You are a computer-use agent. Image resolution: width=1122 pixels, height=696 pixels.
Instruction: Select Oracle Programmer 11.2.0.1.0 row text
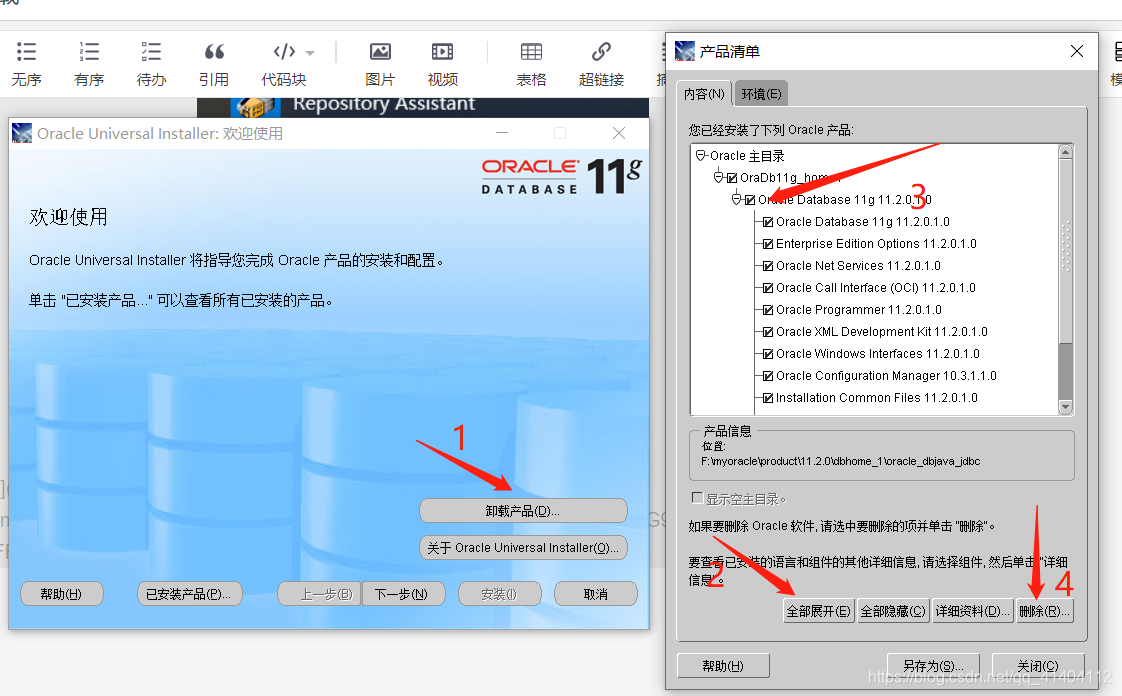(859, 310)
